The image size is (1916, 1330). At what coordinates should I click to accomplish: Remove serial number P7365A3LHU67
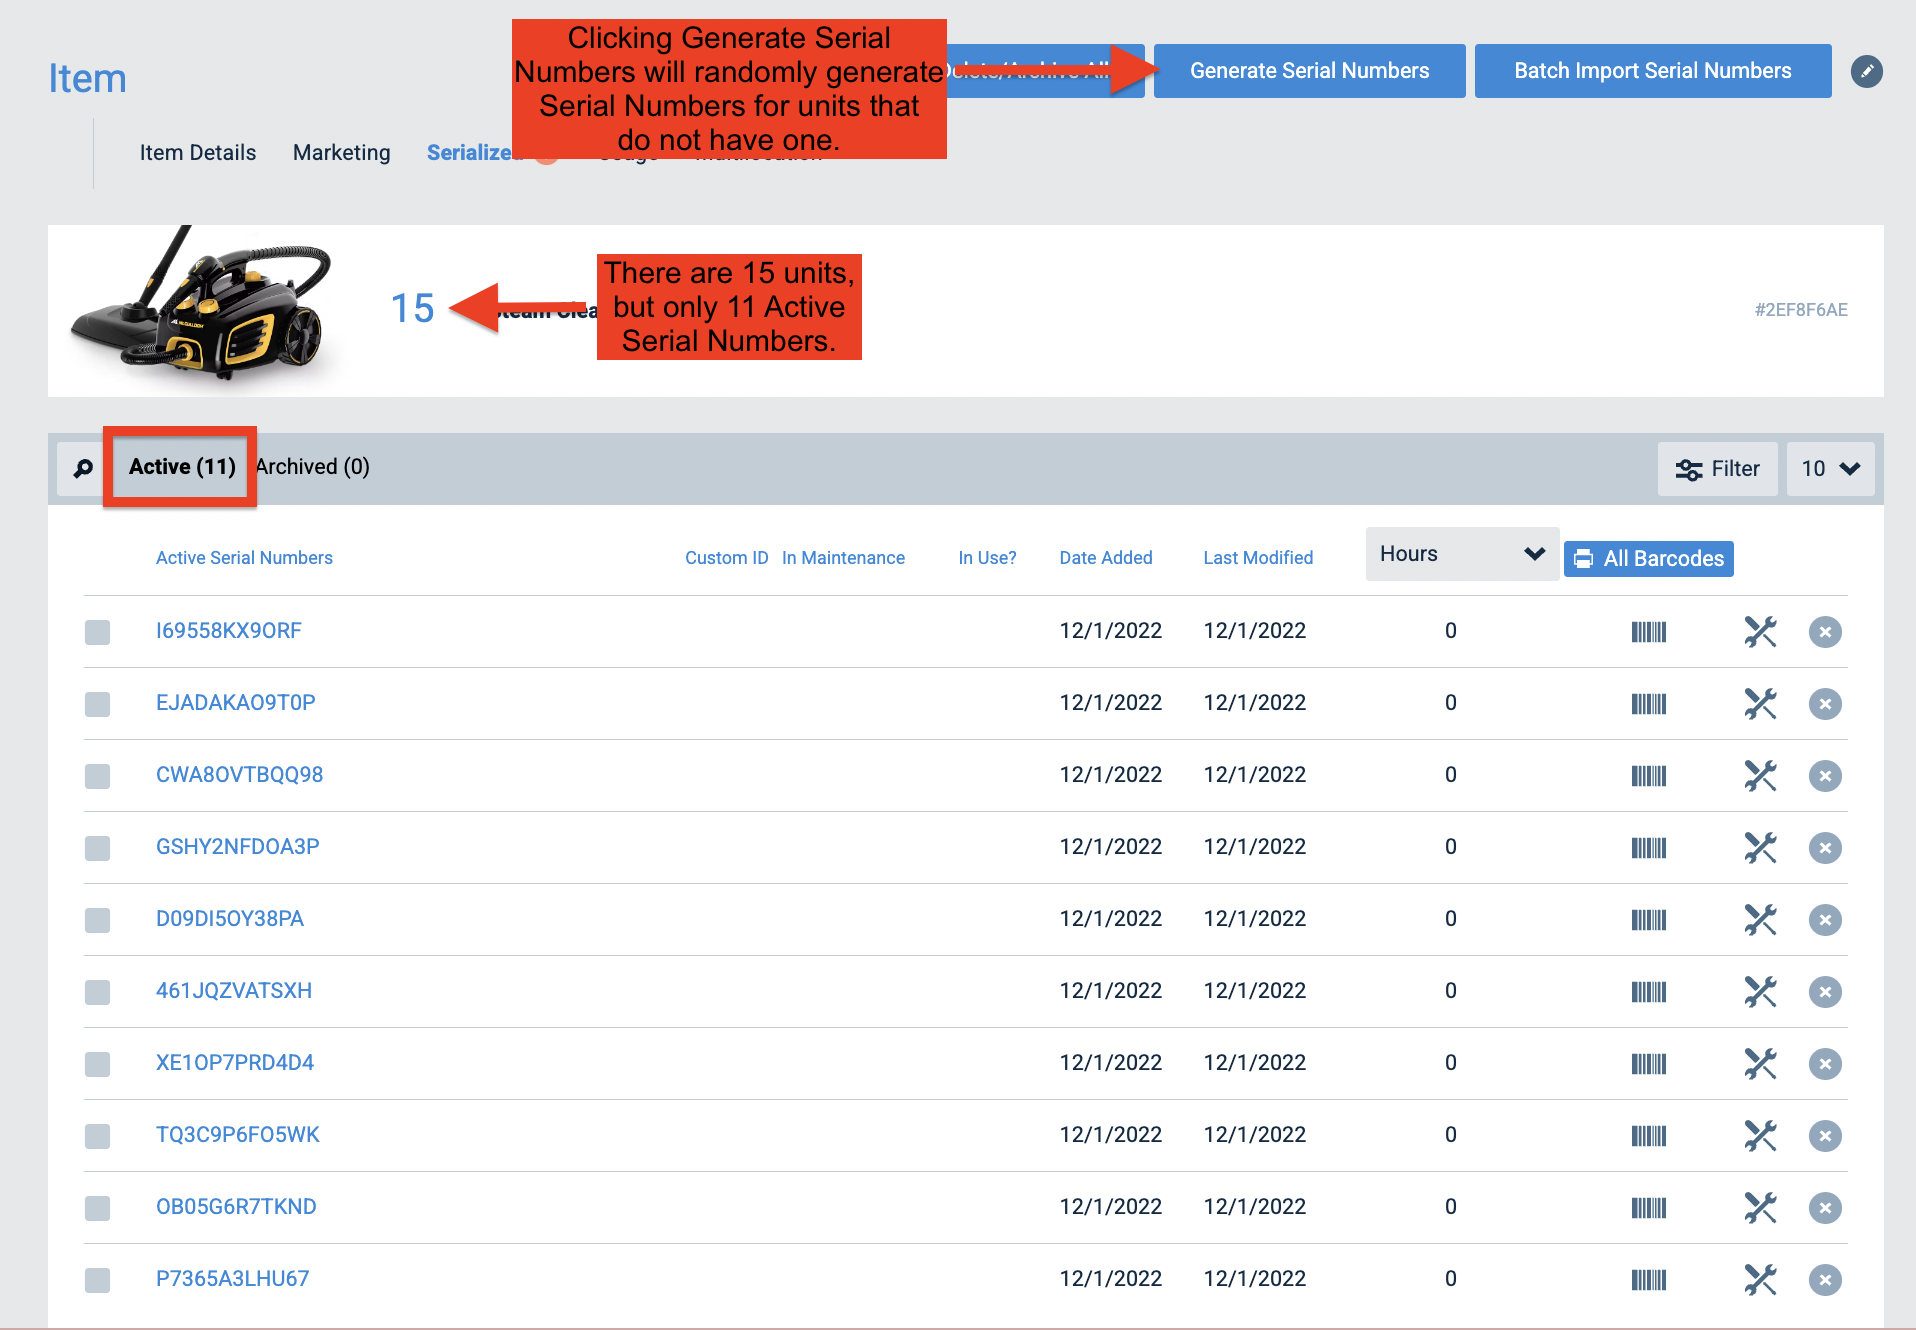1825,1279
